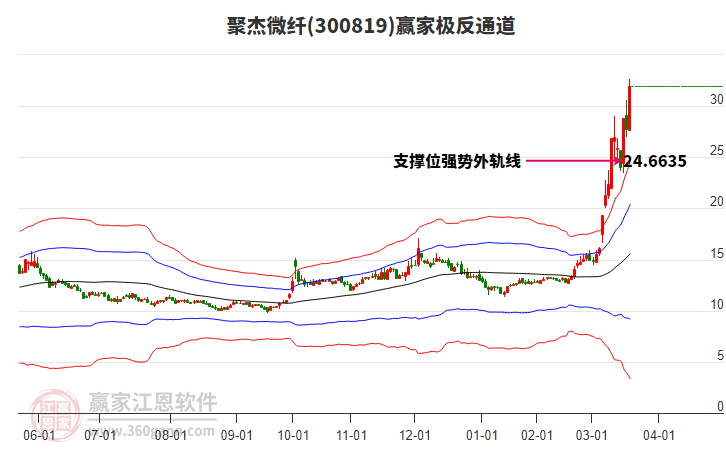This screenshot has width=726, height=450.
Task: Click the price axis label 15
Action: click(717, 254)
